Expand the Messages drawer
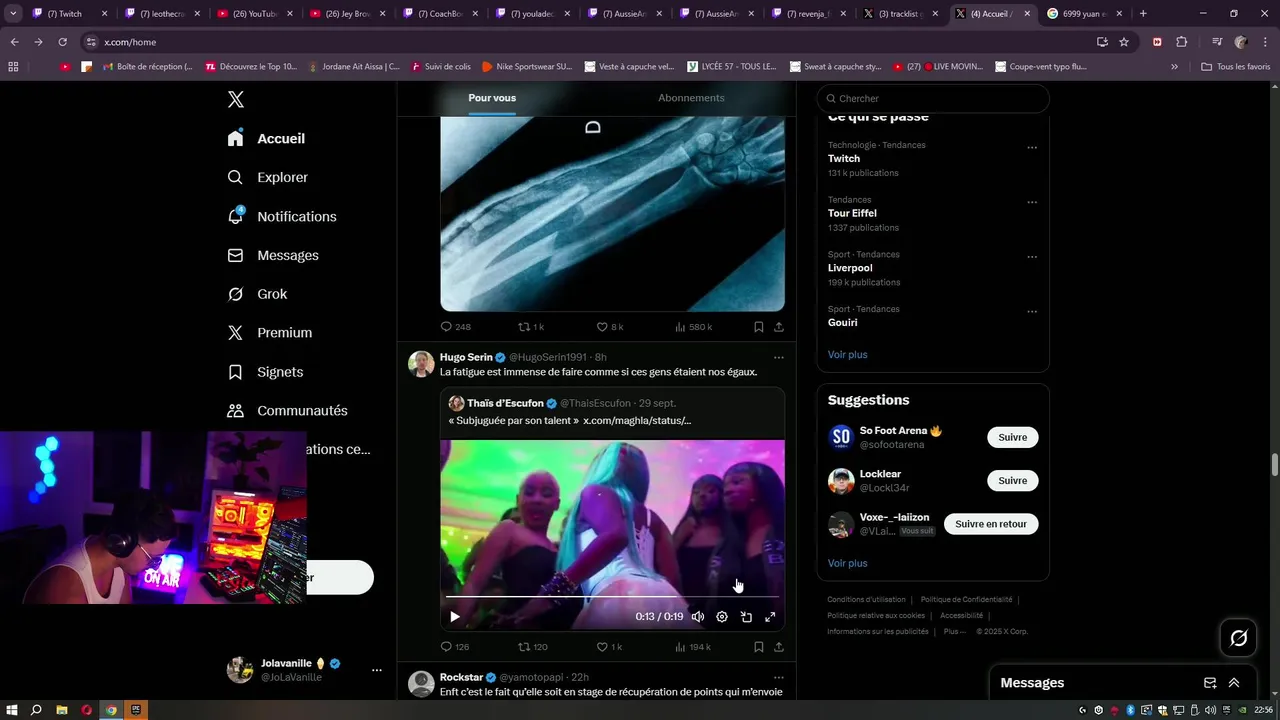This screenshot has height=720, width=1280. tap(1234, 683)
